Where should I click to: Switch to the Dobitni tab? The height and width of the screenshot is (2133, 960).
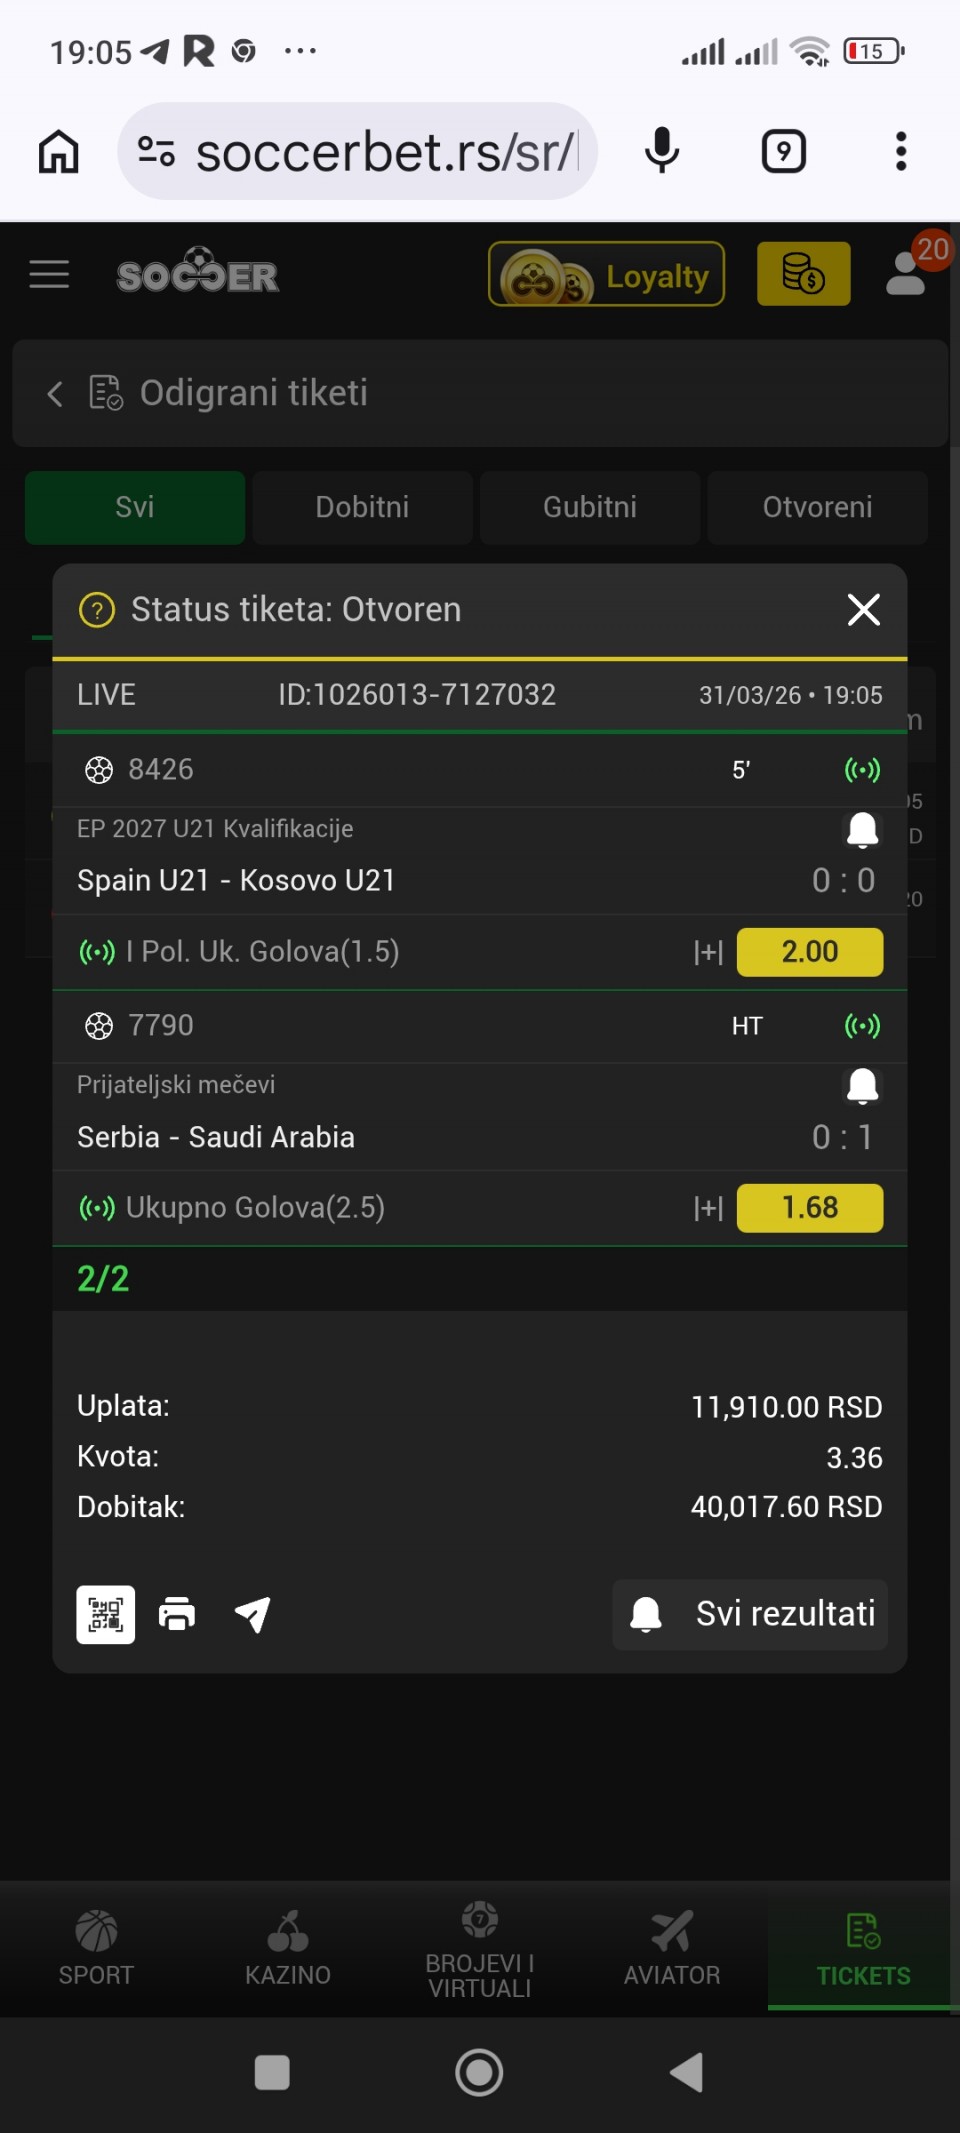(x=362, y=507)
